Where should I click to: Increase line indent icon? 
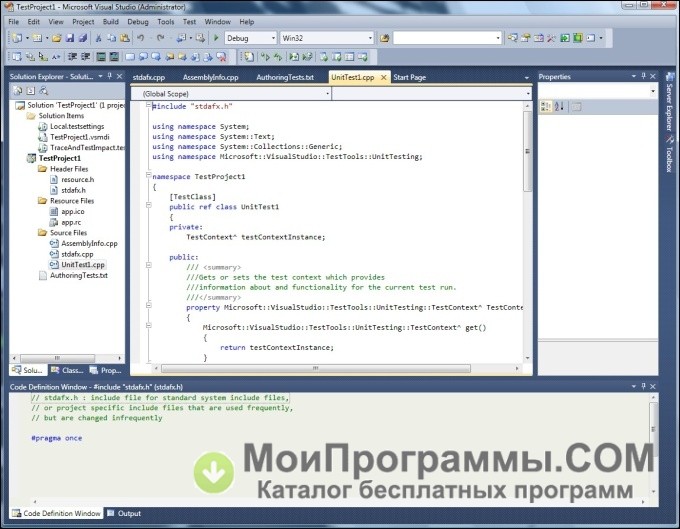(85, 56)
